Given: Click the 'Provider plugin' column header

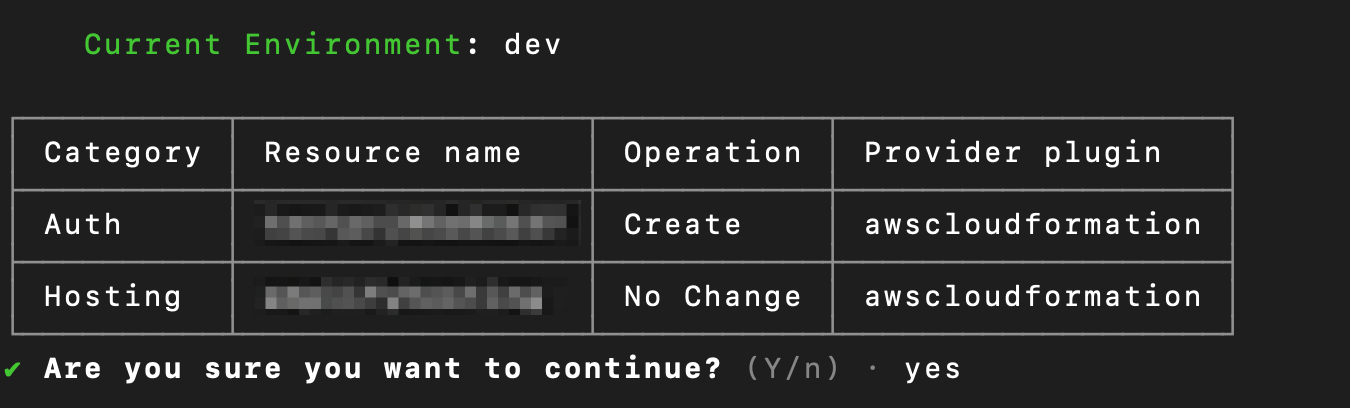Looking at the screenshot, I should point(1013,153).
